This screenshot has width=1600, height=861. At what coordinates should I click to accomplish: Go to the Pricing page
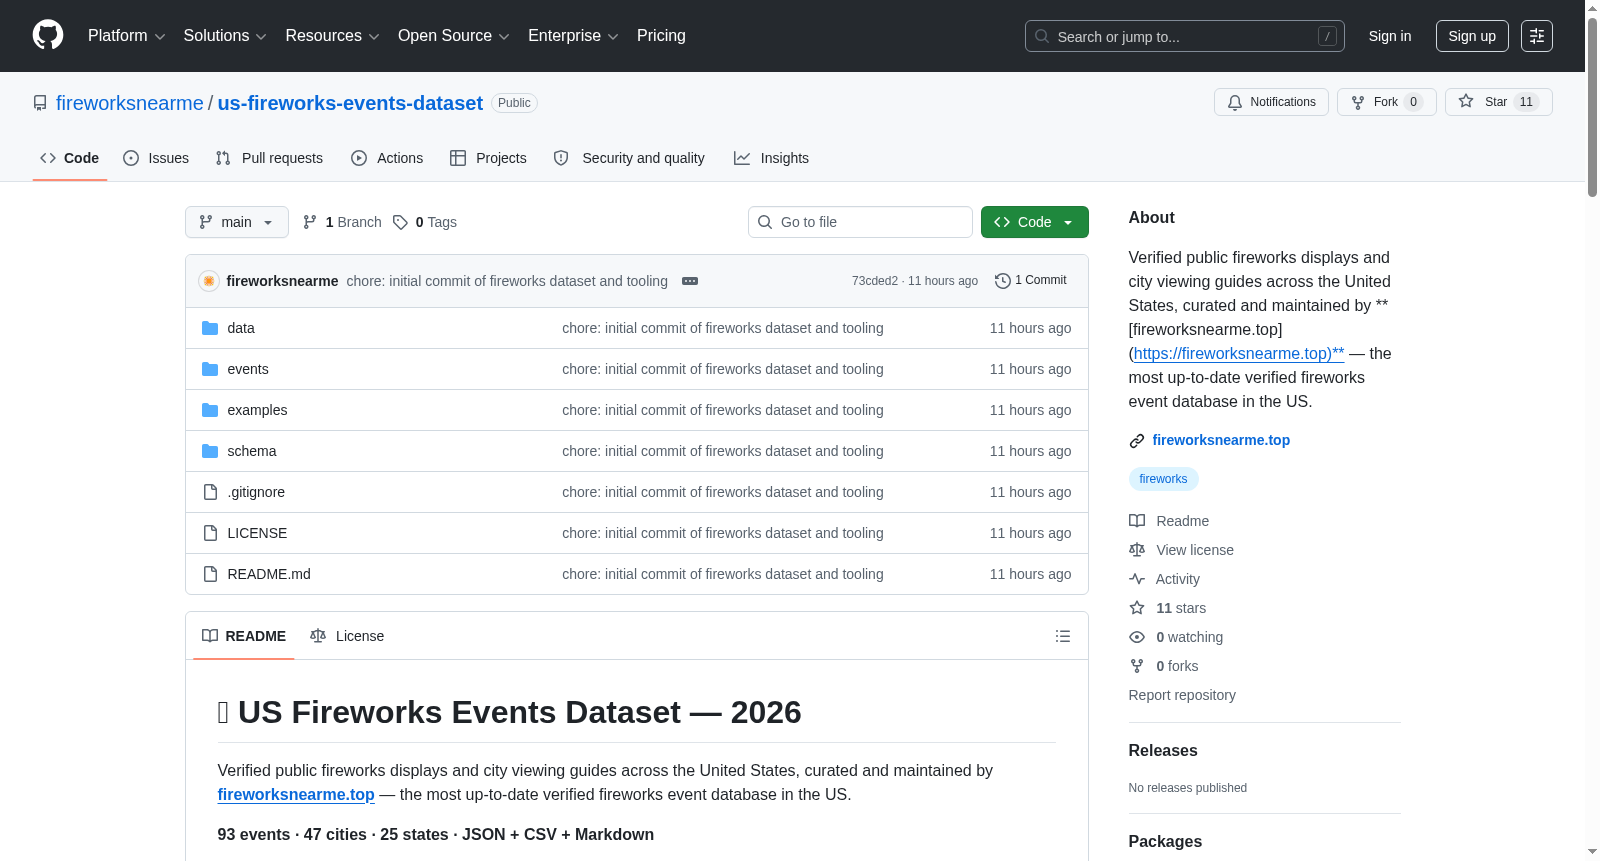661,36
